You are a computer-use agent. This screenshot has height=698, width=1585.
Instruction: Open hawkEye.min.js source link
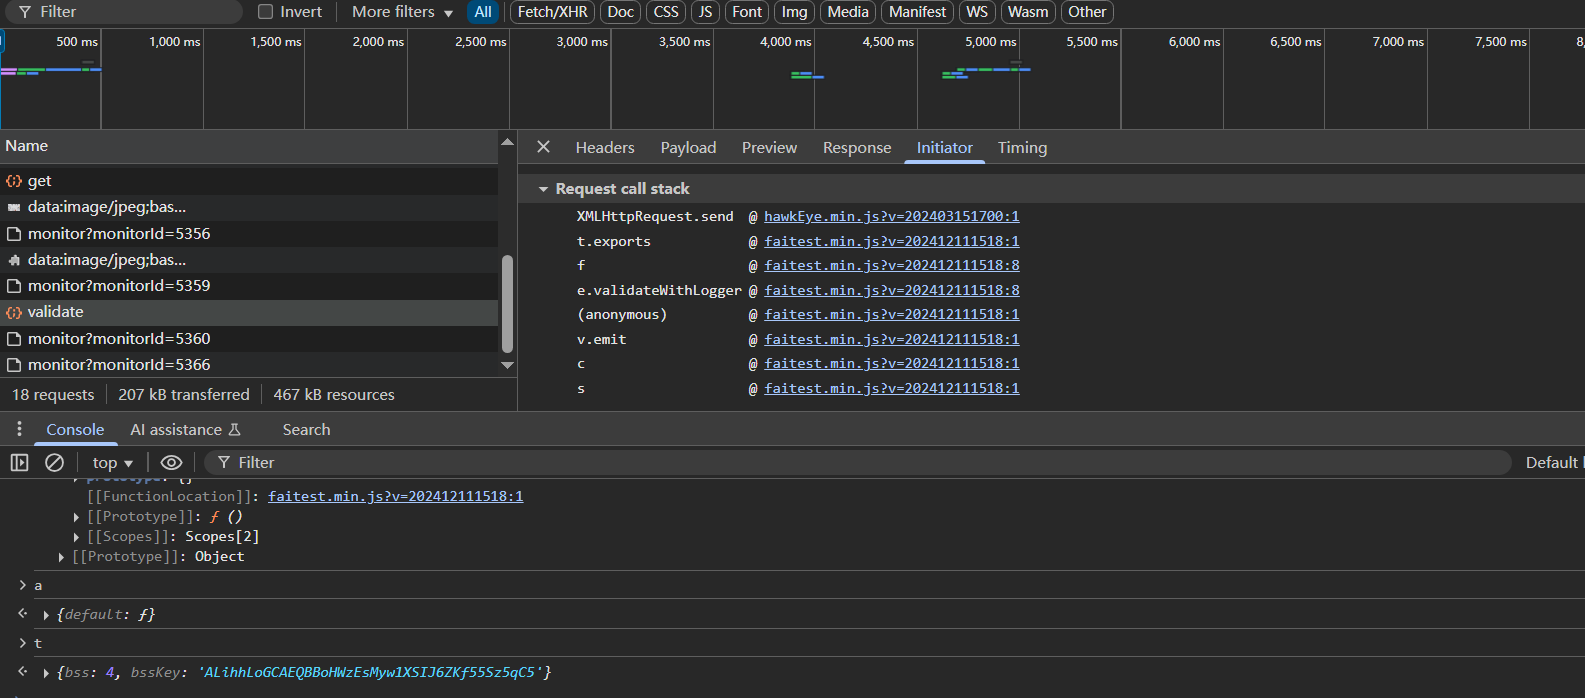pos(891,216)
